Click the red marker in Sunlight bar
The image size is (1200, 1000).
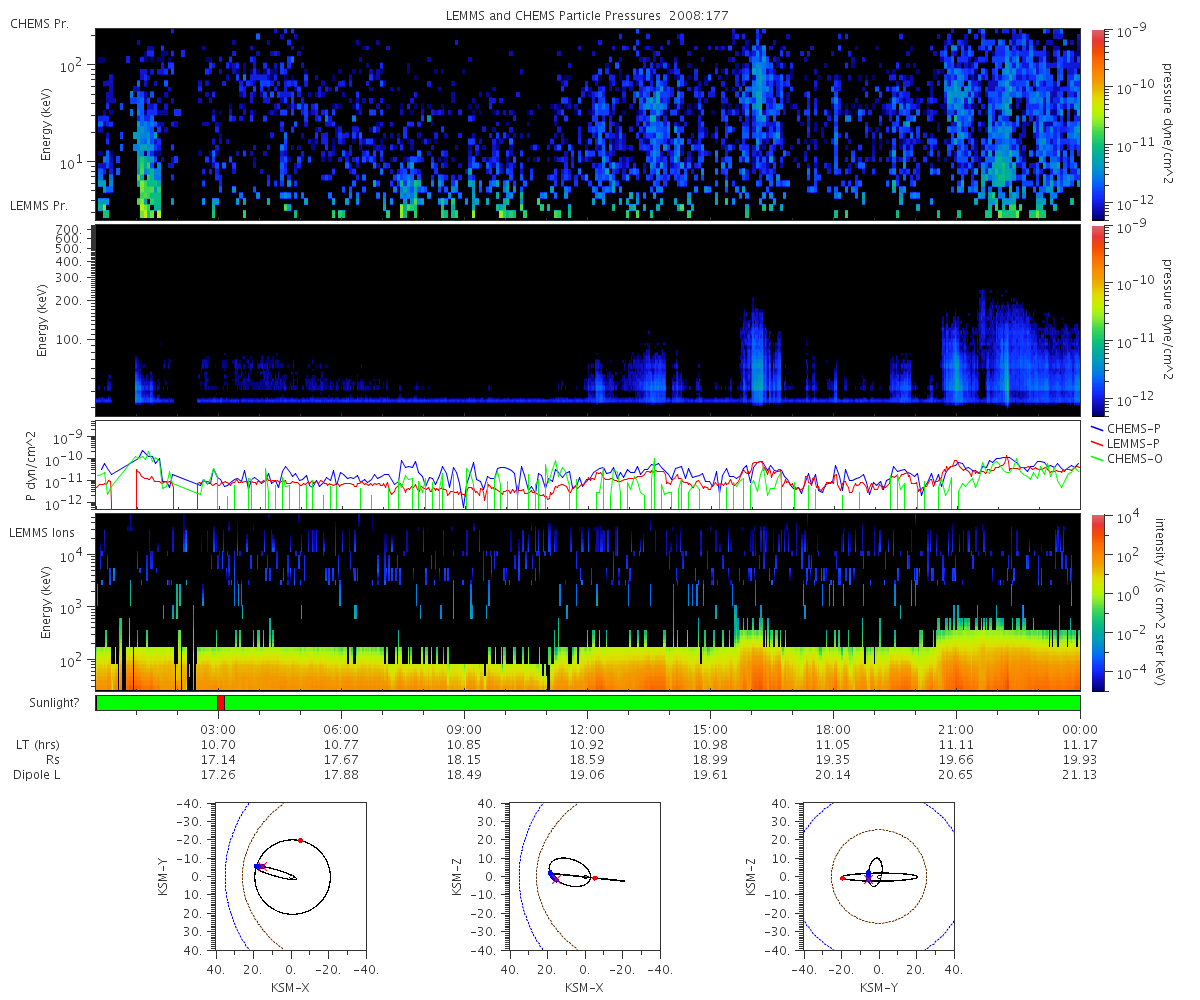tap(221, 703)
